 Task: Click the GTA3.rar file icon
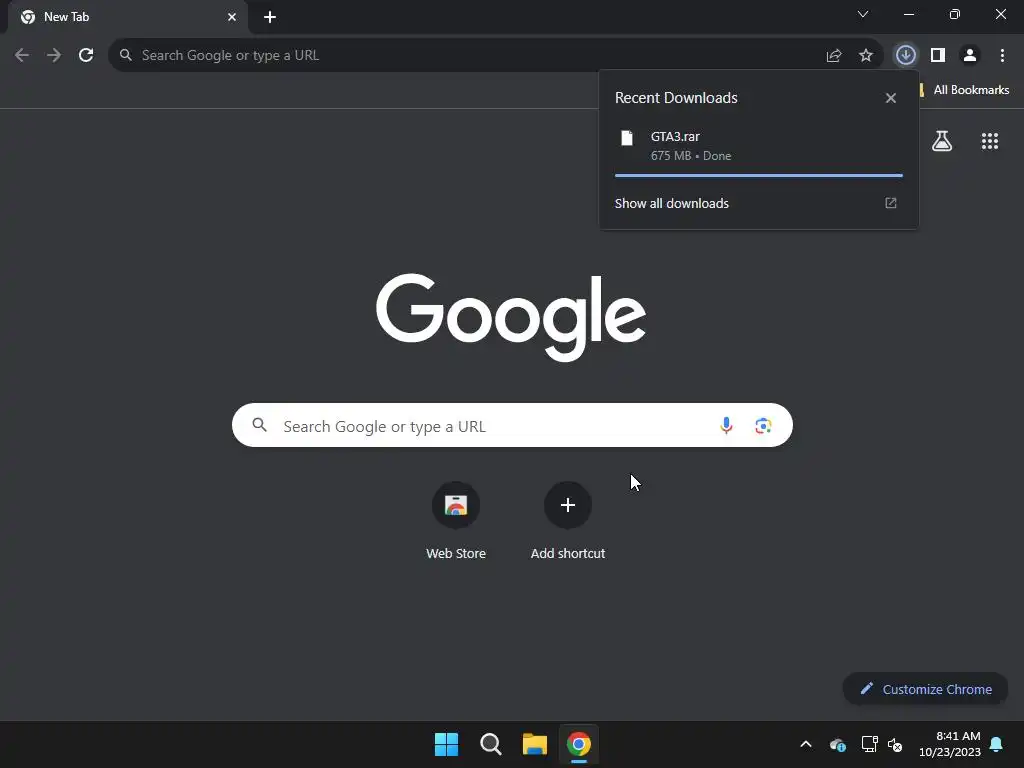(627, 138)
